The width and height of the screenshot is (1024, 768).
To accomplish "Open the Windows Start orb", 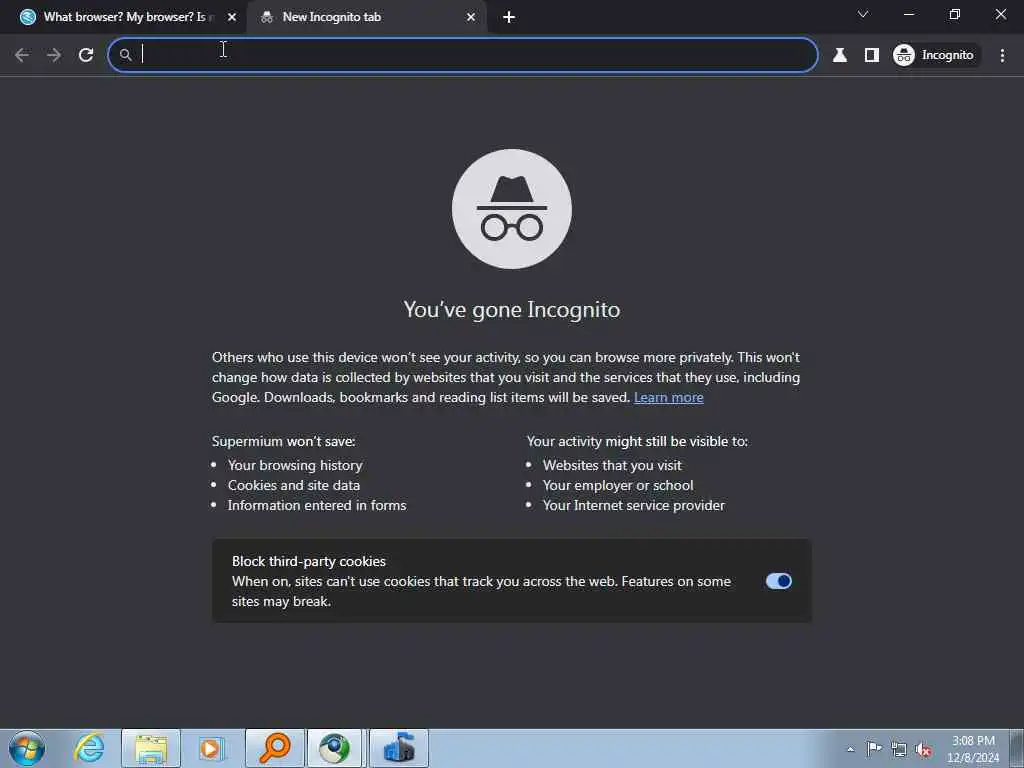I will (27, 748).
